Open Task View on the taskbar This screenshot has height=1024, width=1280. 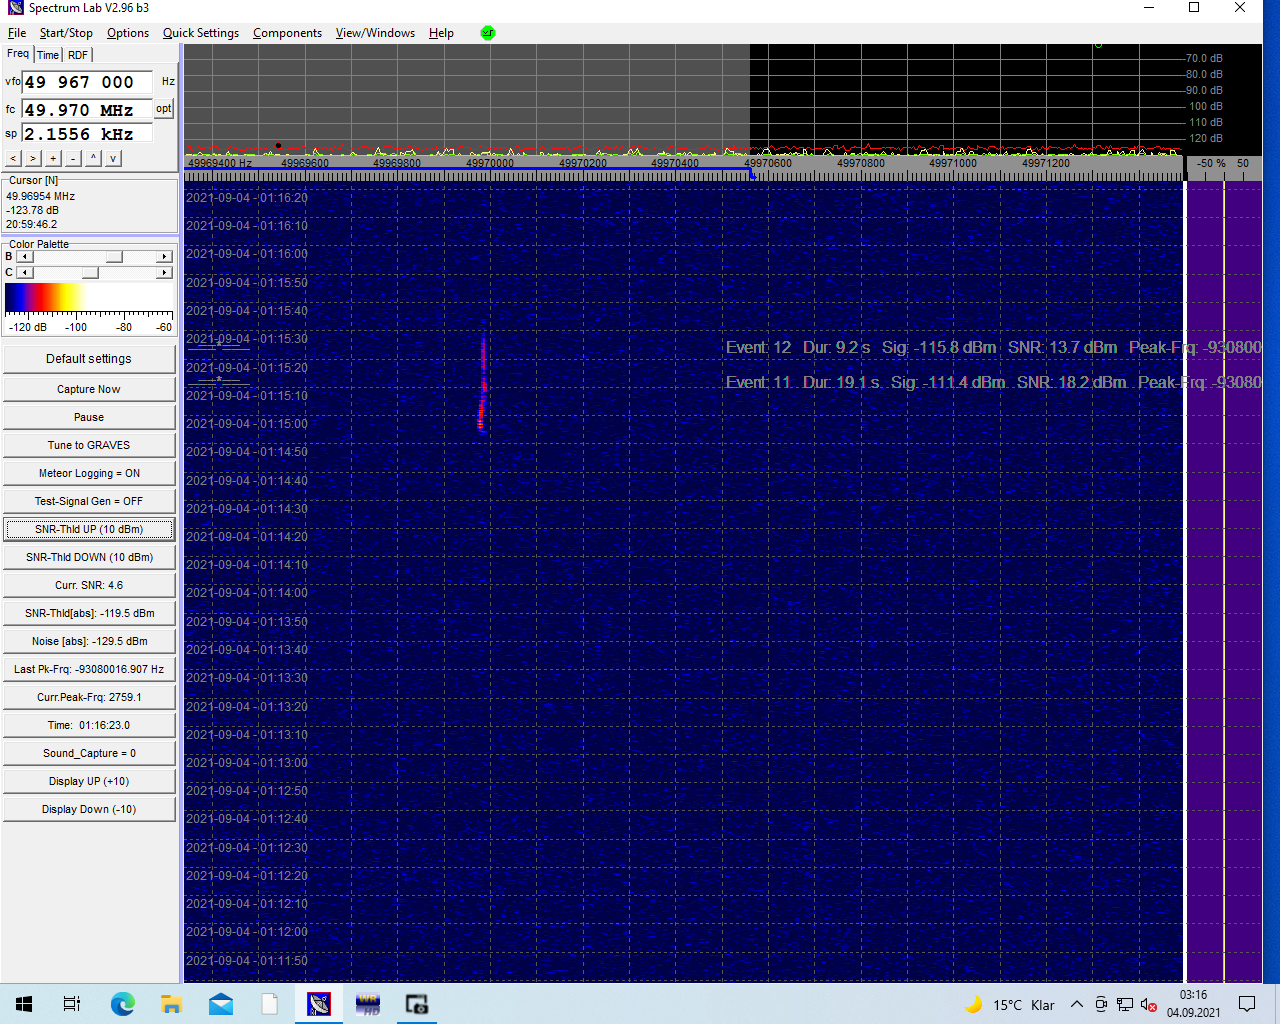tap(72, 1004)
